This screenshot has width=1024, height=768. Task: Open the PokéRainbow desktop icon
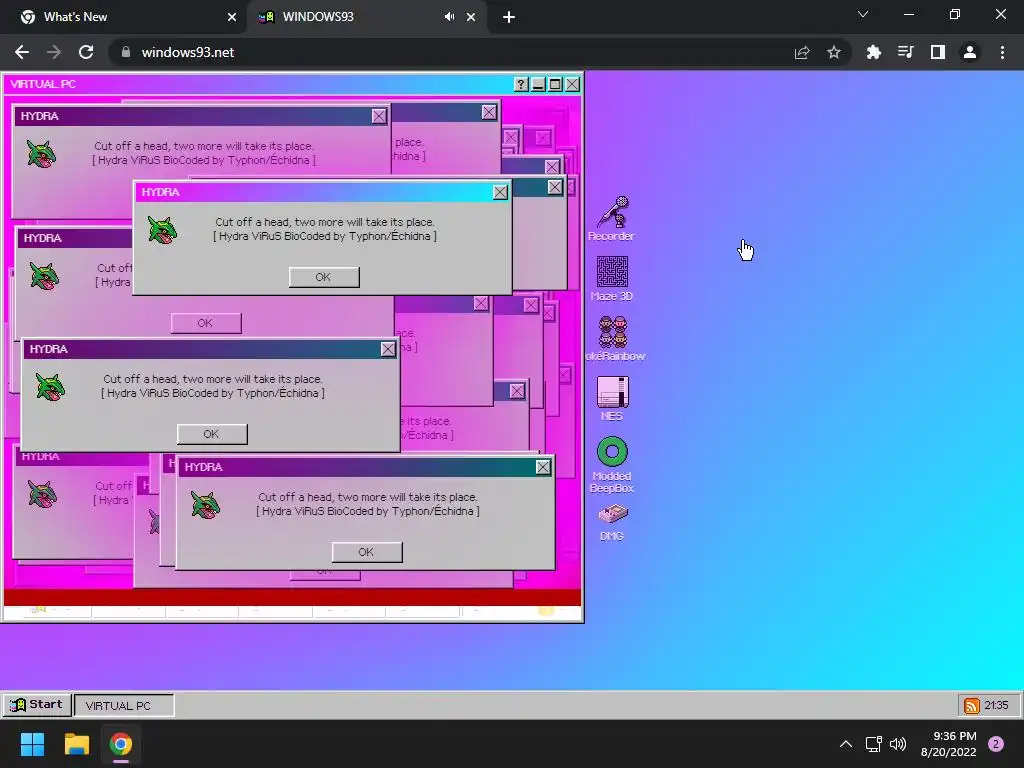tap(614, 338)
